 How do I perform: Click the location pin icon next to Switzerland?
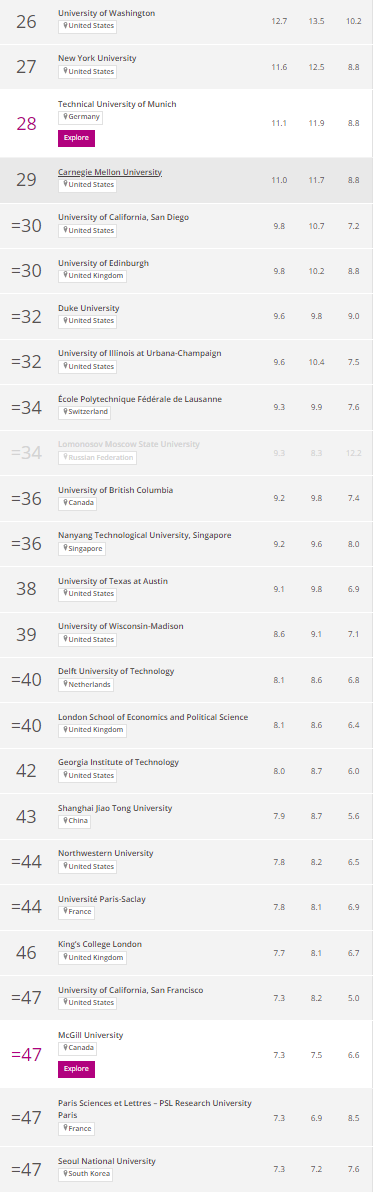click(64, 412)
